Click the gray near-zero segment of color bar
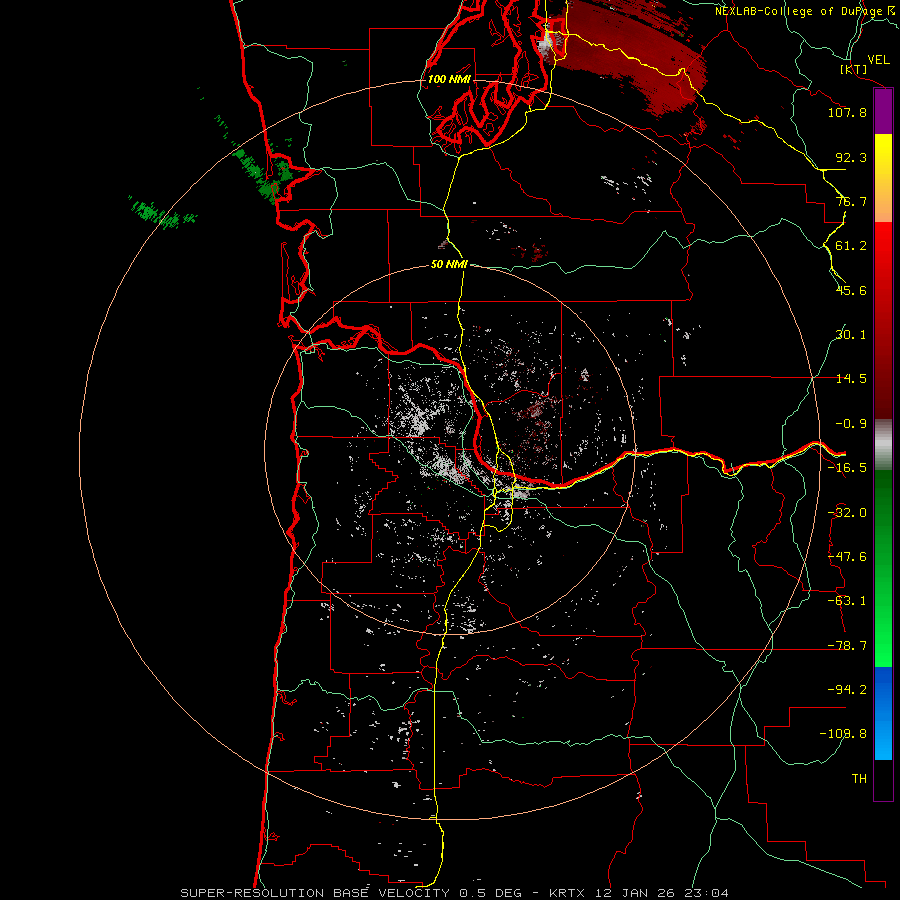Screen dimensions: 900x900 coord(883,445)
